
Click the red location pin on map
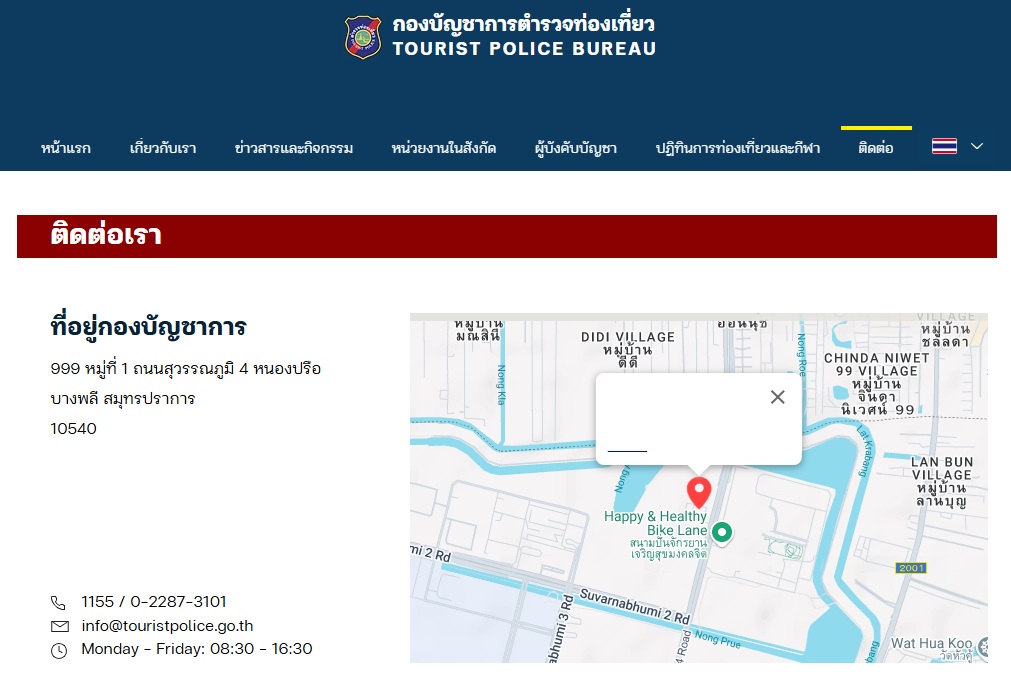tap(699, 491)
